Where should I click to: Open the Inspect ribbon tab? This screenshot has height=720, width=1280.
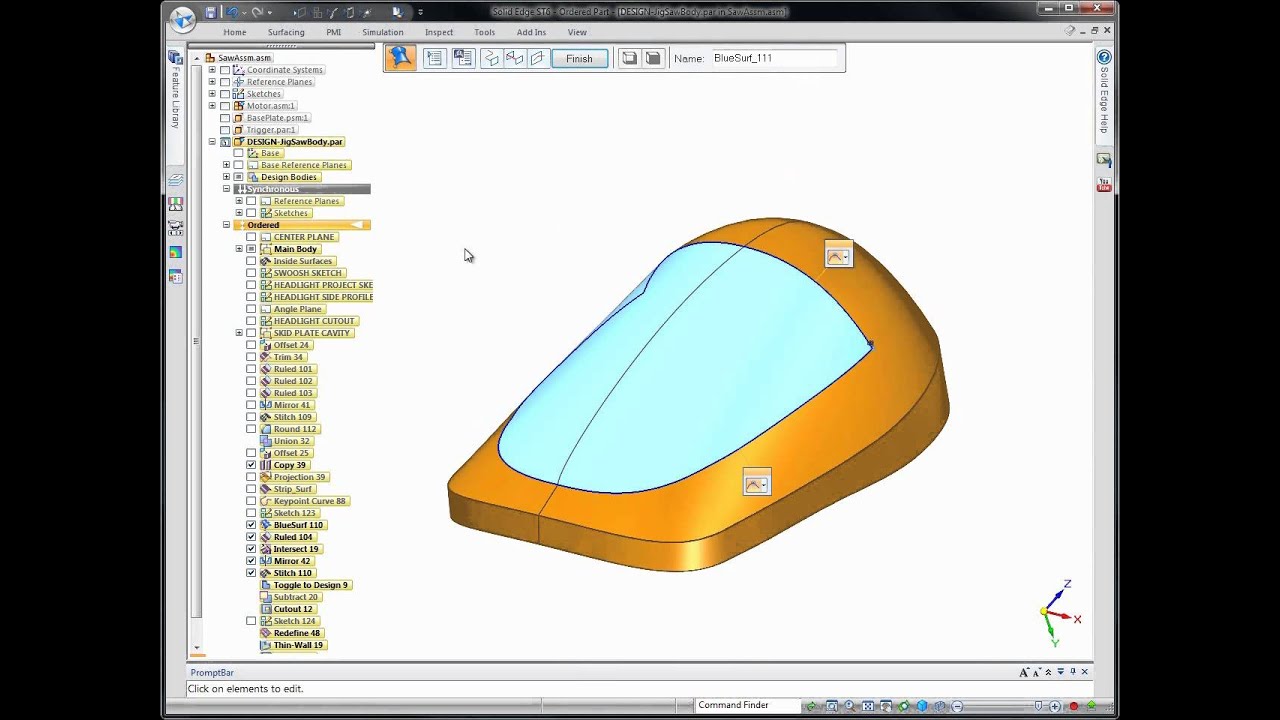point(439,32)
